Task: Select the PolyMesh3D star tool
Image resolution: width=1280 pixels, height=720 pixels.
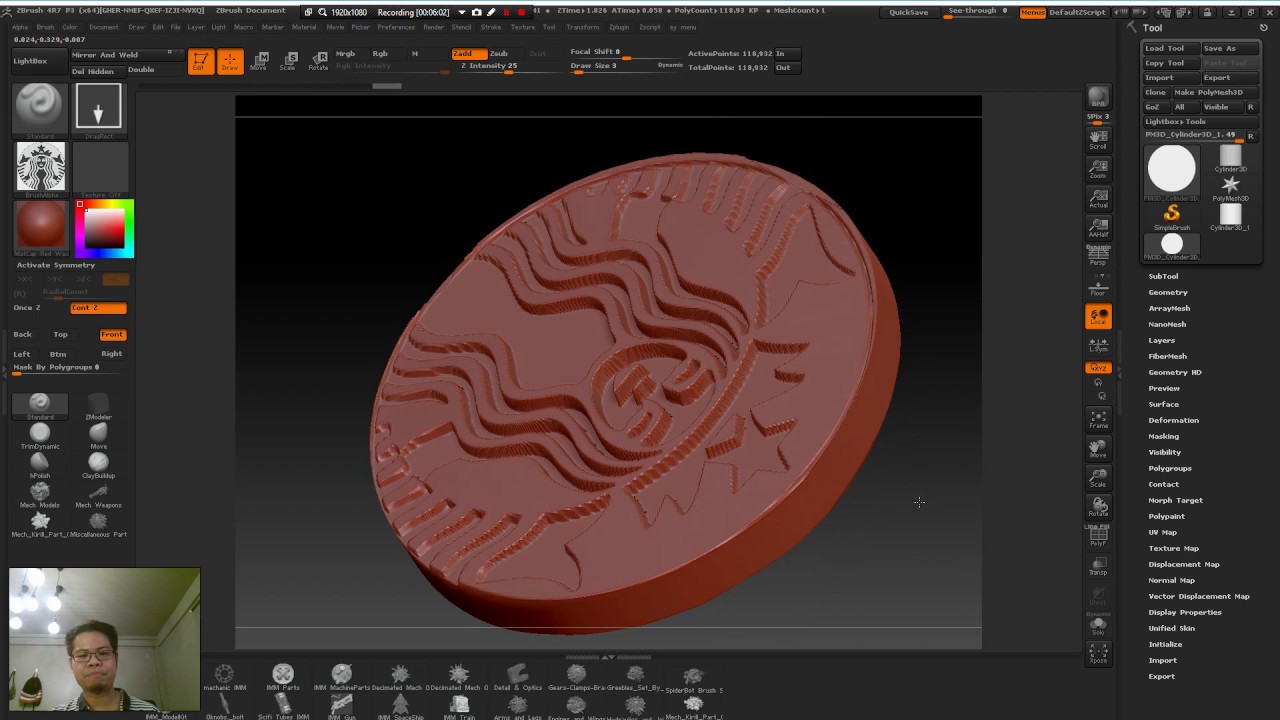Action: [x=1230, y=187]
